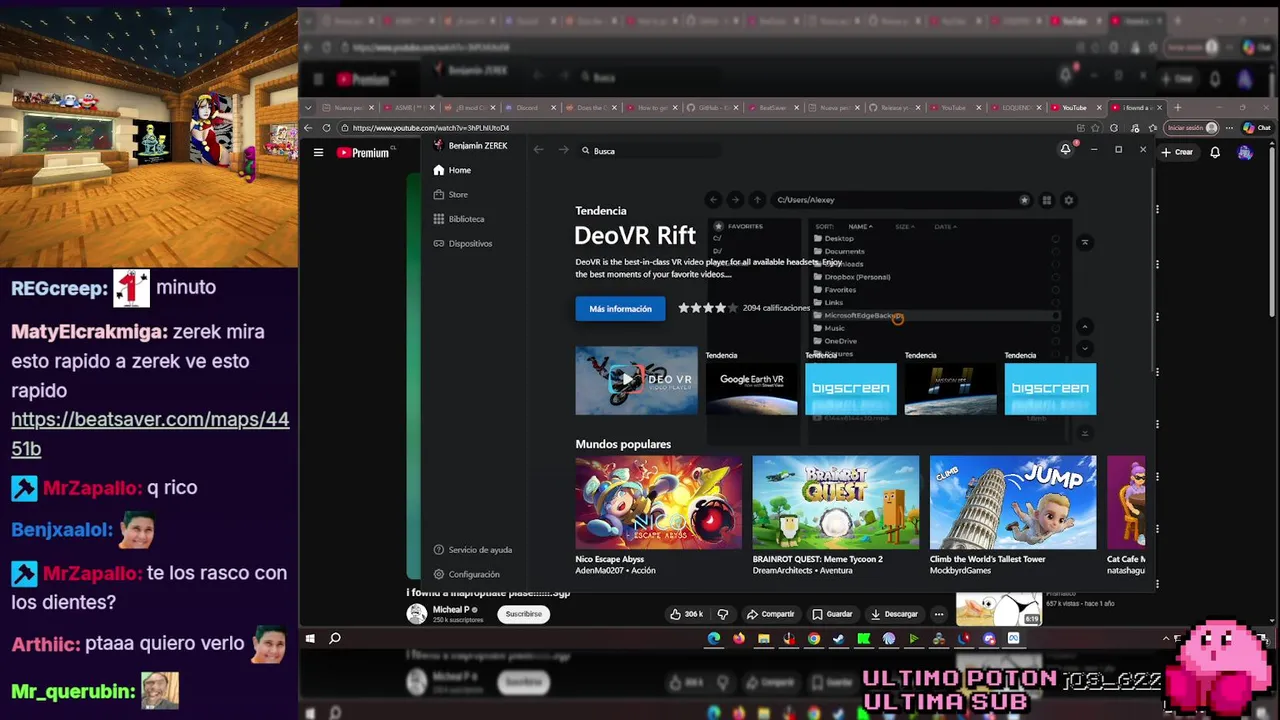Screen dimensions: 1280x720
Task: Open the OneDrive folder
Action: click(836, 341)
